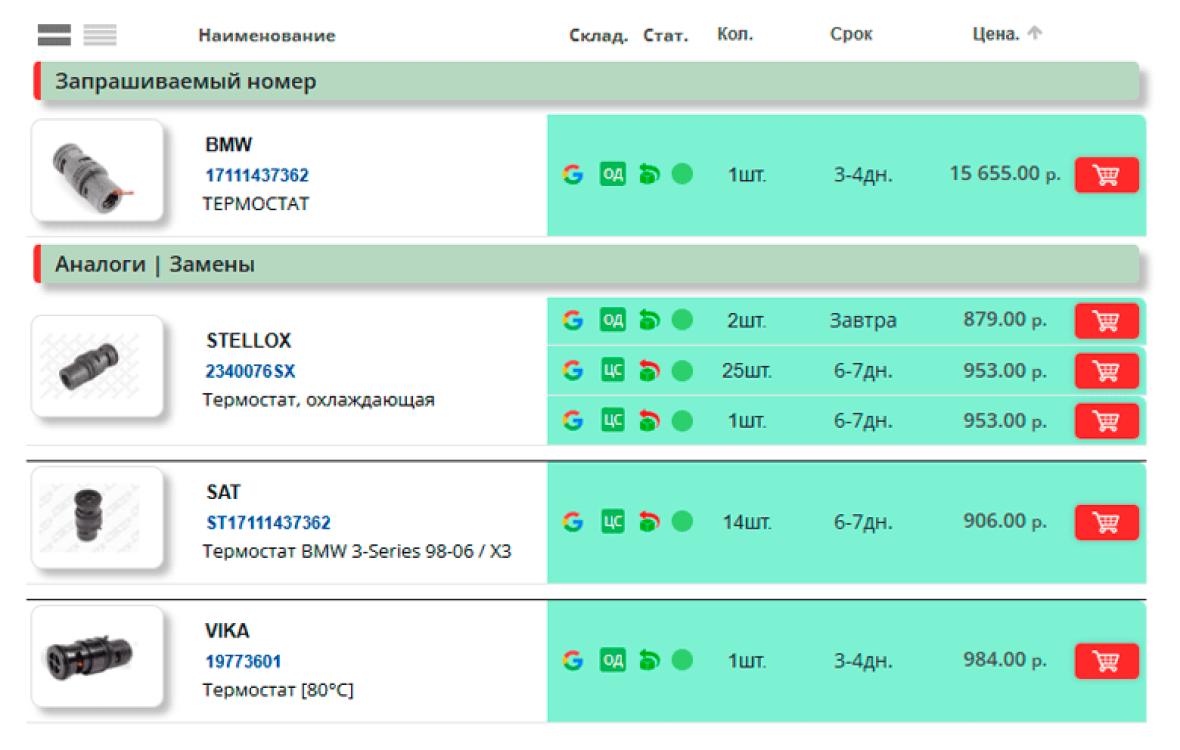
Task: Click quantity 14шт. in SAT row
Action: [x=747, y=522]
